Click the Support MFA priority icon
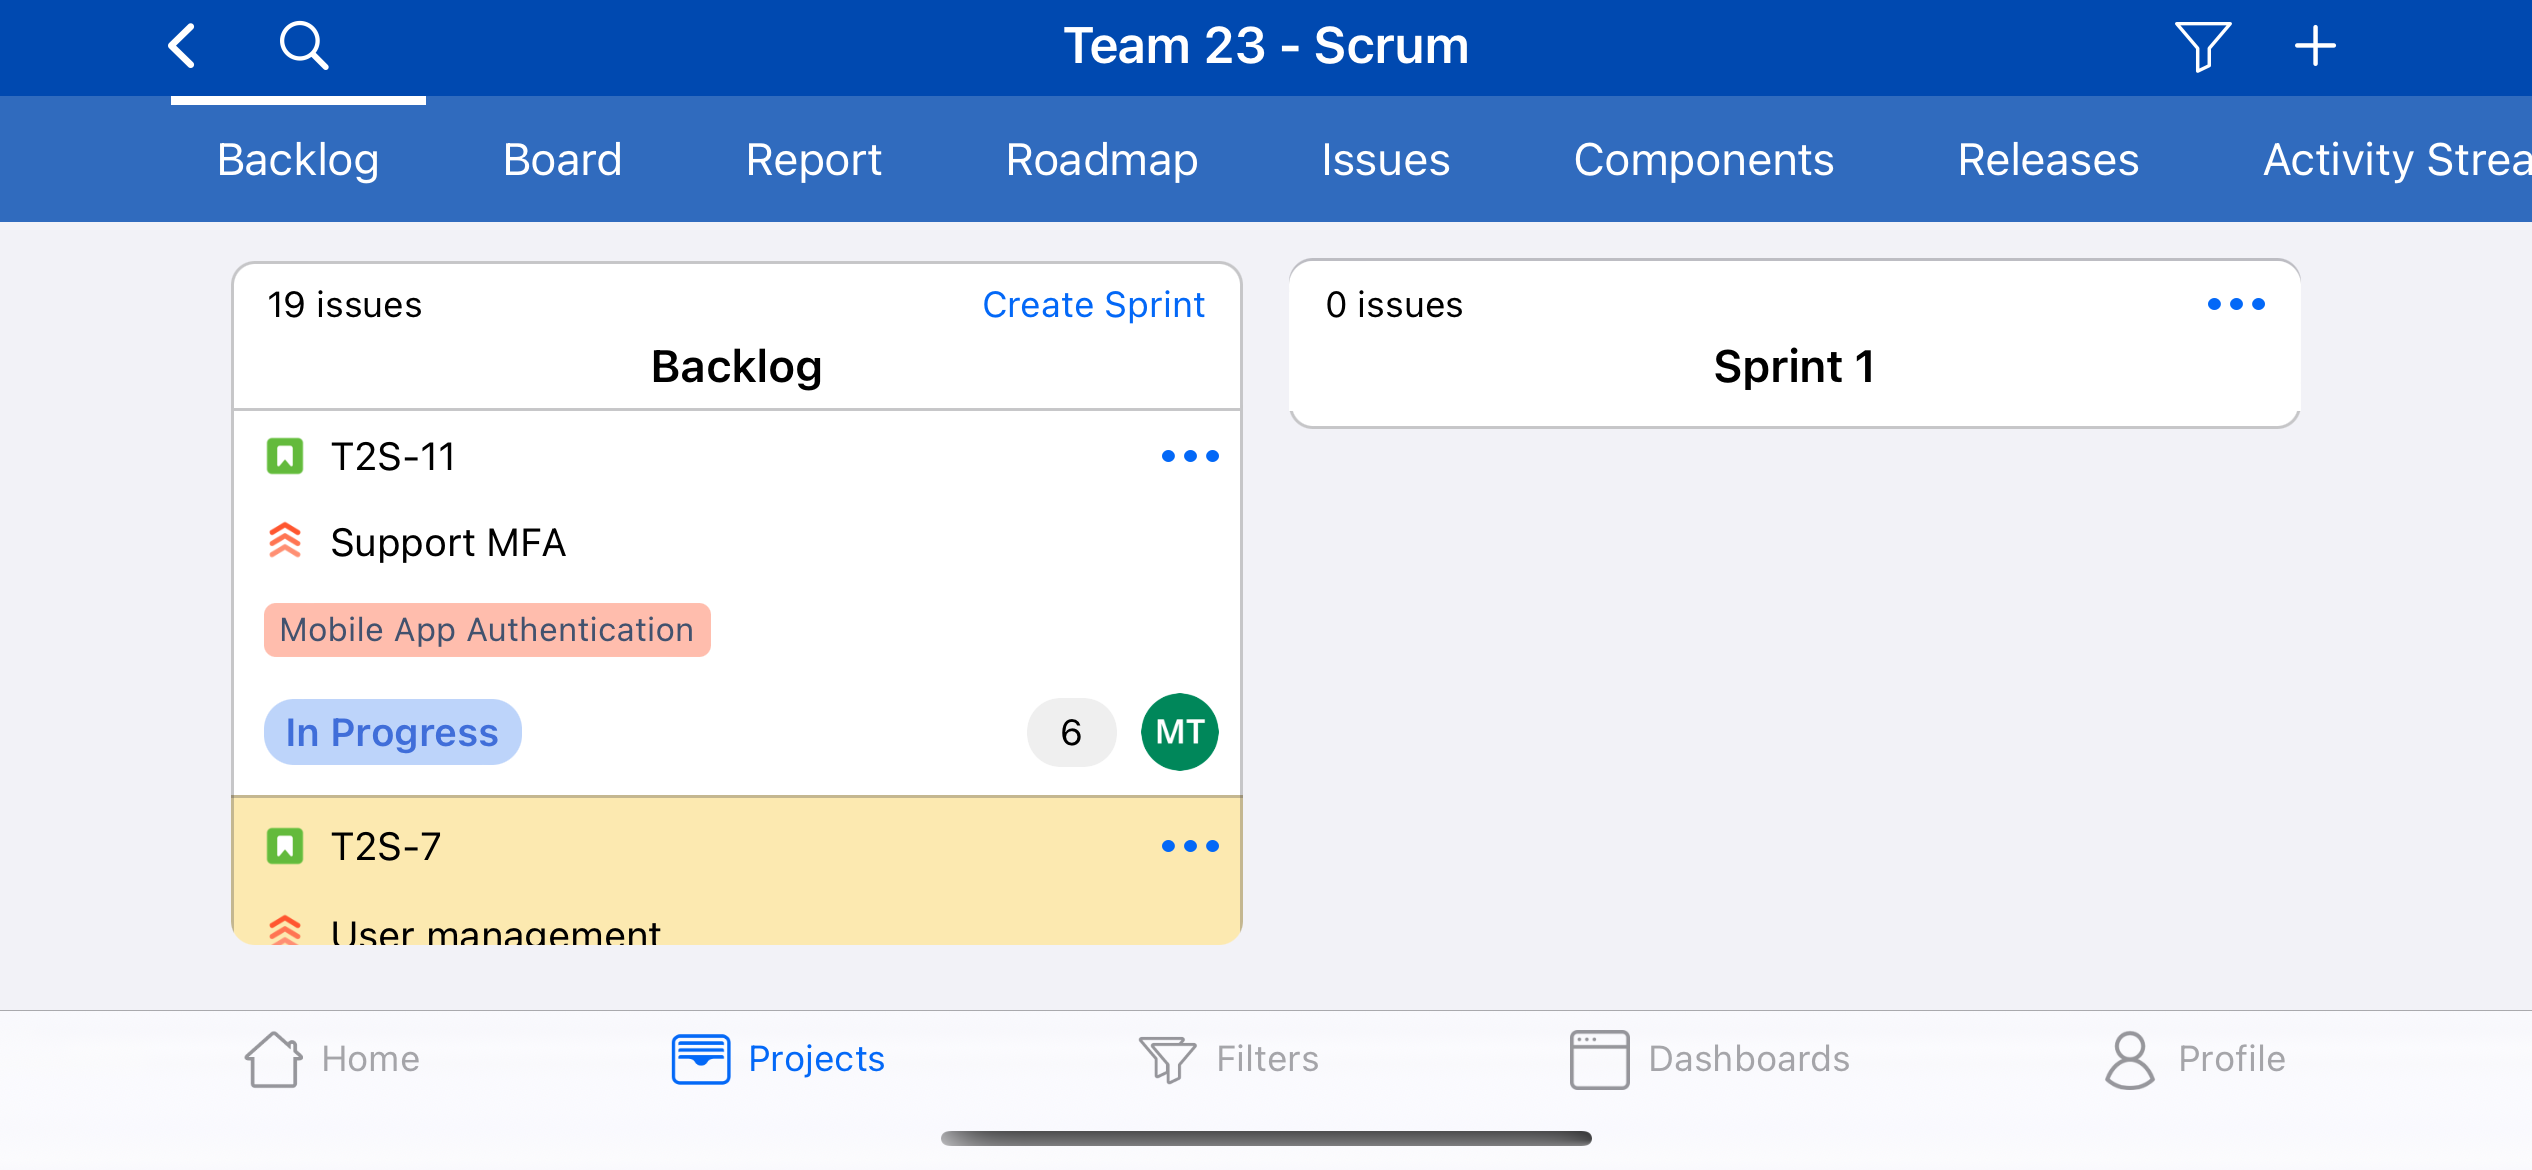Screen dimensions: 2532x1170 point(285,541)
